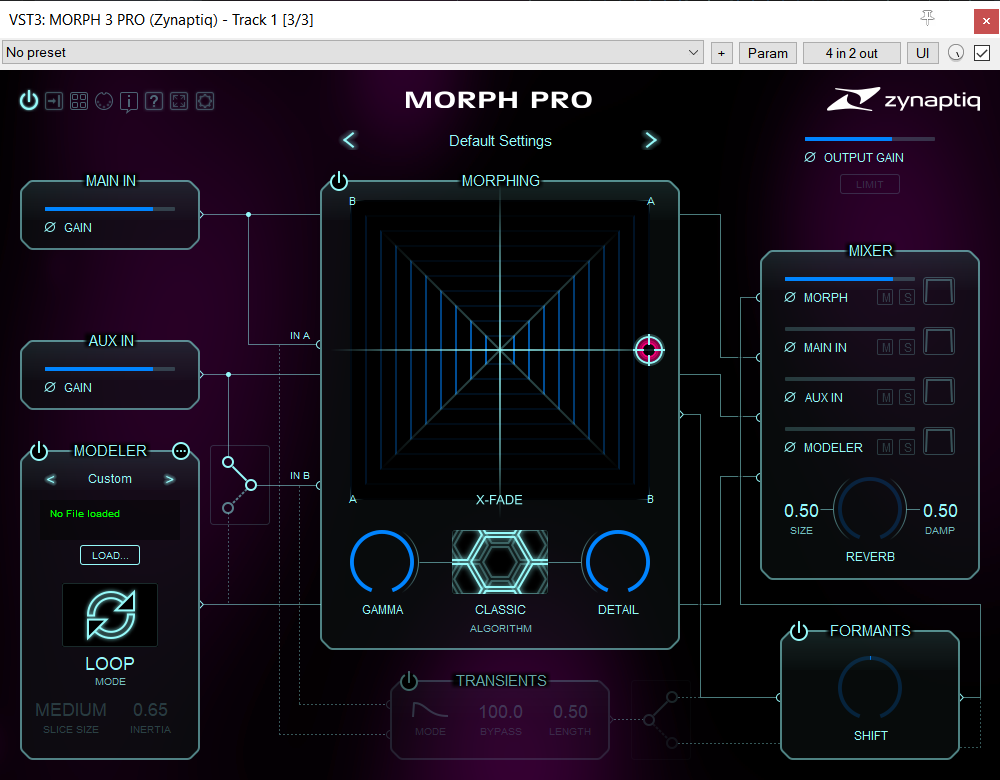Toggle the plugin power bypass icon
Screen dimensions: 1000x780
(x=28, y=100)
